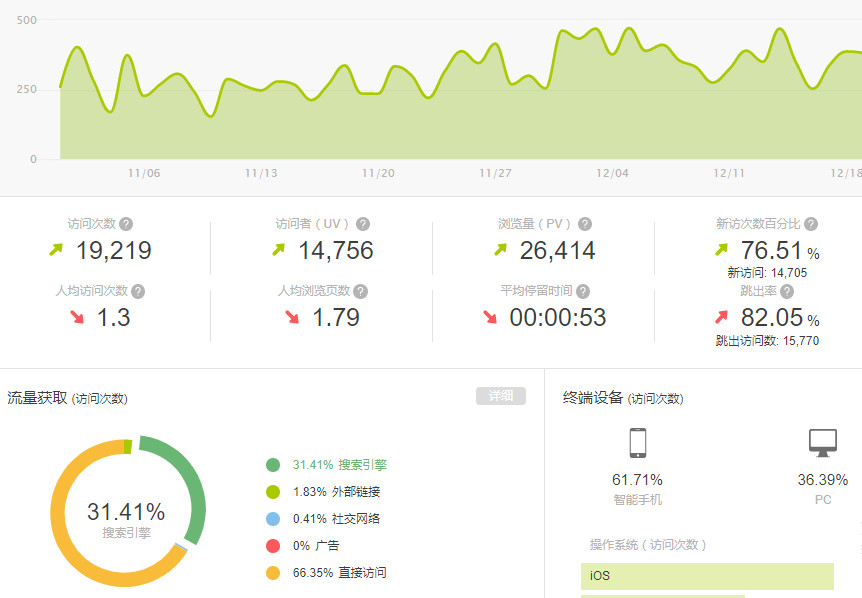Click the 61.71% 智能手机 figure
This screenshot has height=598, width=862.
pyautogui.click(x=638, y=480)
